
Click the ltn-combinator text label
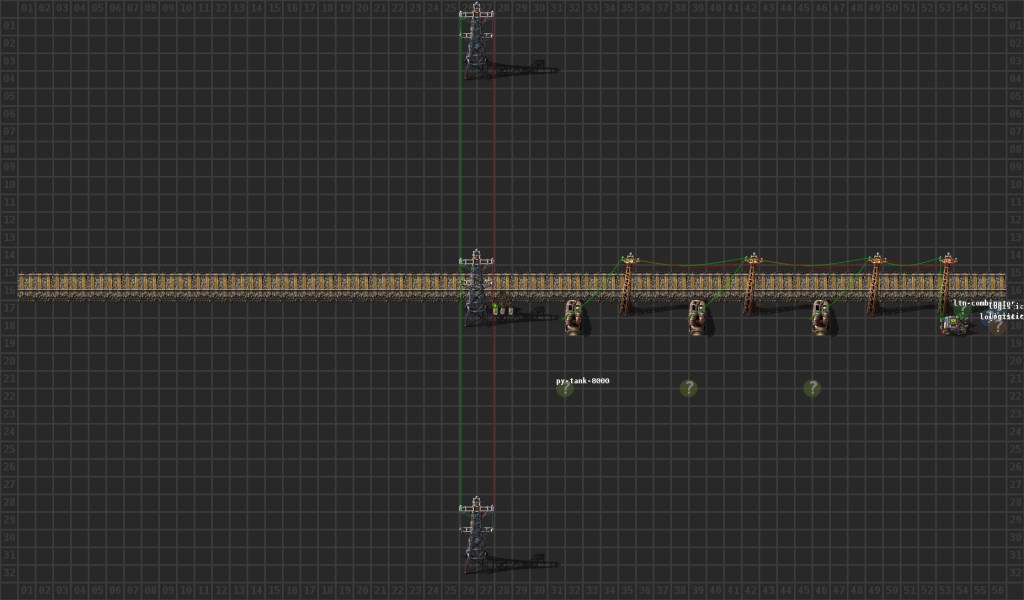click(970, 303)
